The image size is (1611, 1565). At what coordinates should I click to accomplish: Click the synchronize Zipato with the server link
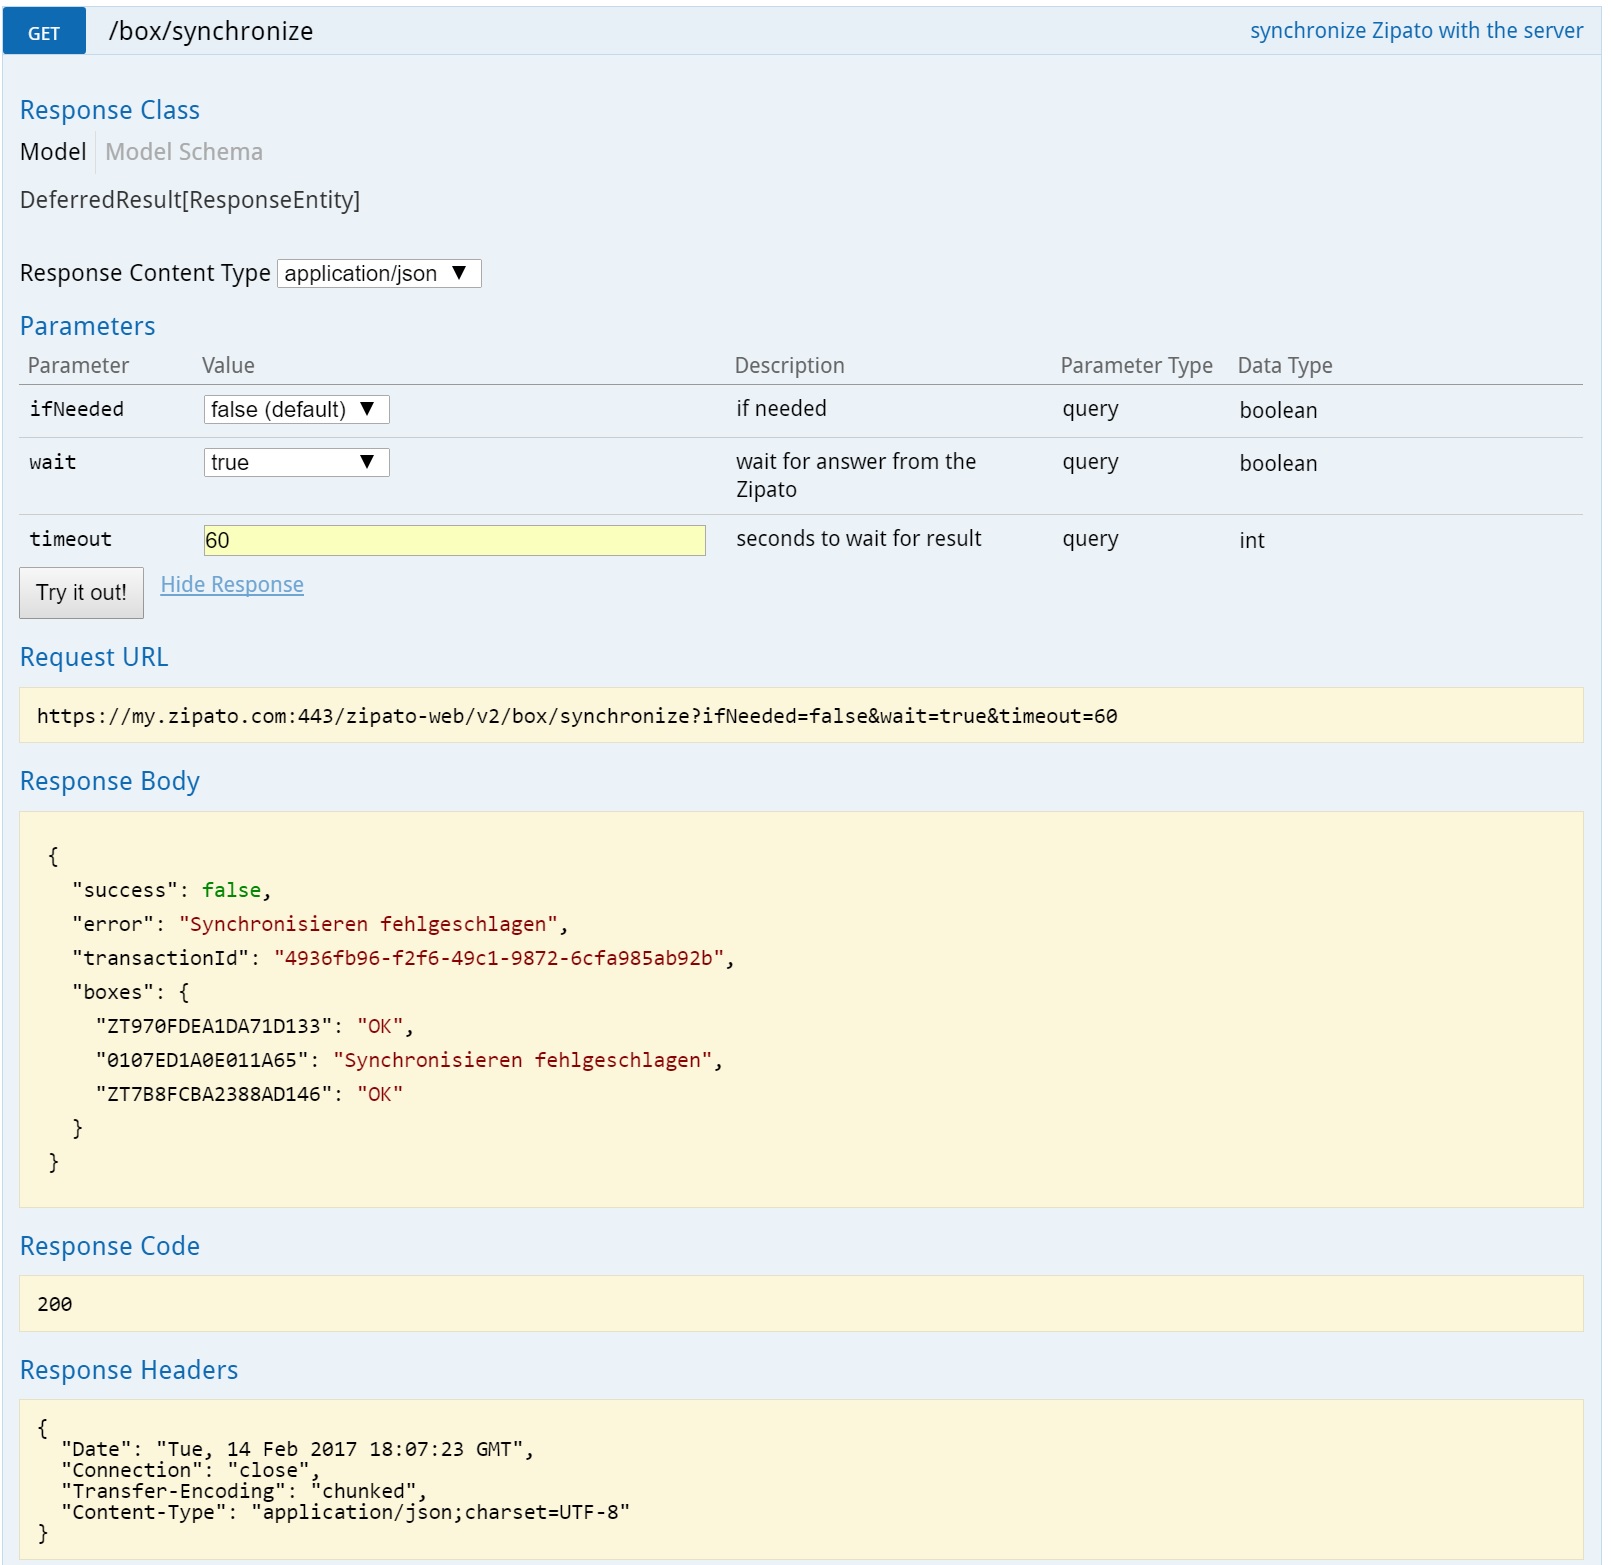click(x=1415, y=31)
